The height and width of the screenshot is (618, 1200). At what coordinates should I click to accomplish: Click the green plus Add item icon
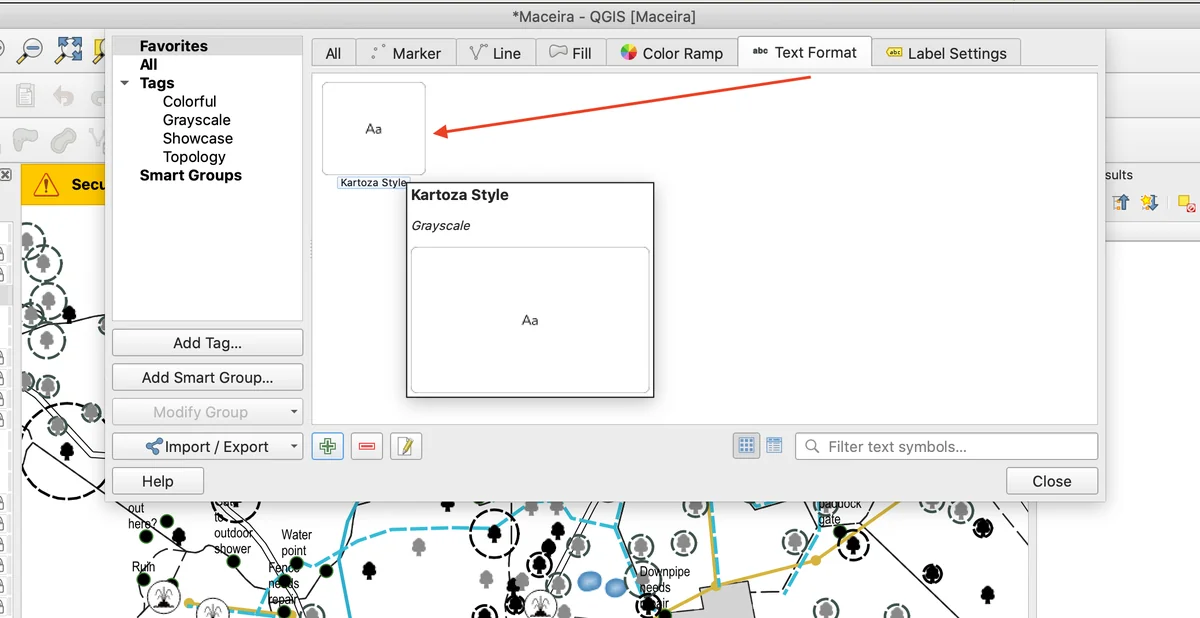coord(328,447)
